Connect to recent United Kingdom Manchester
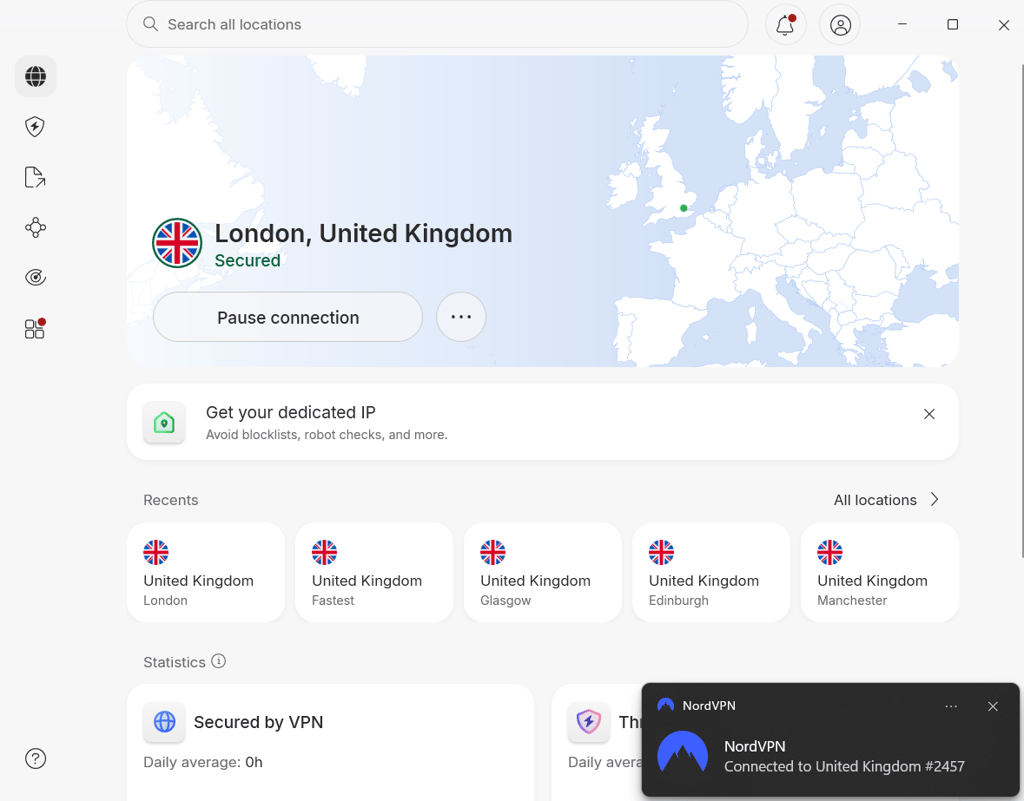The width and height of the screenshot is (1024, 801). [x=880, y=573]
